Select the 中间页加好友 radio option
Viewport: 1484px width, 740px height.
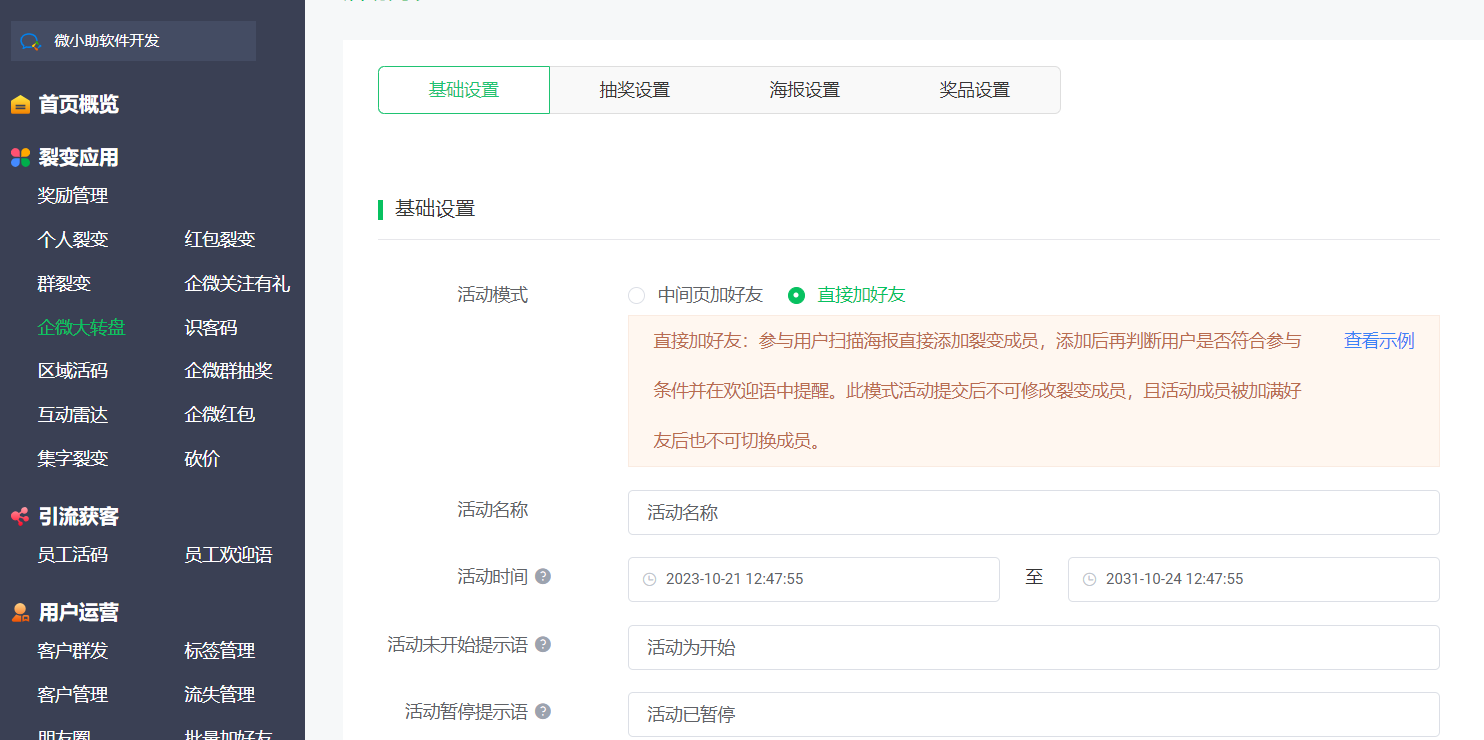636,295
